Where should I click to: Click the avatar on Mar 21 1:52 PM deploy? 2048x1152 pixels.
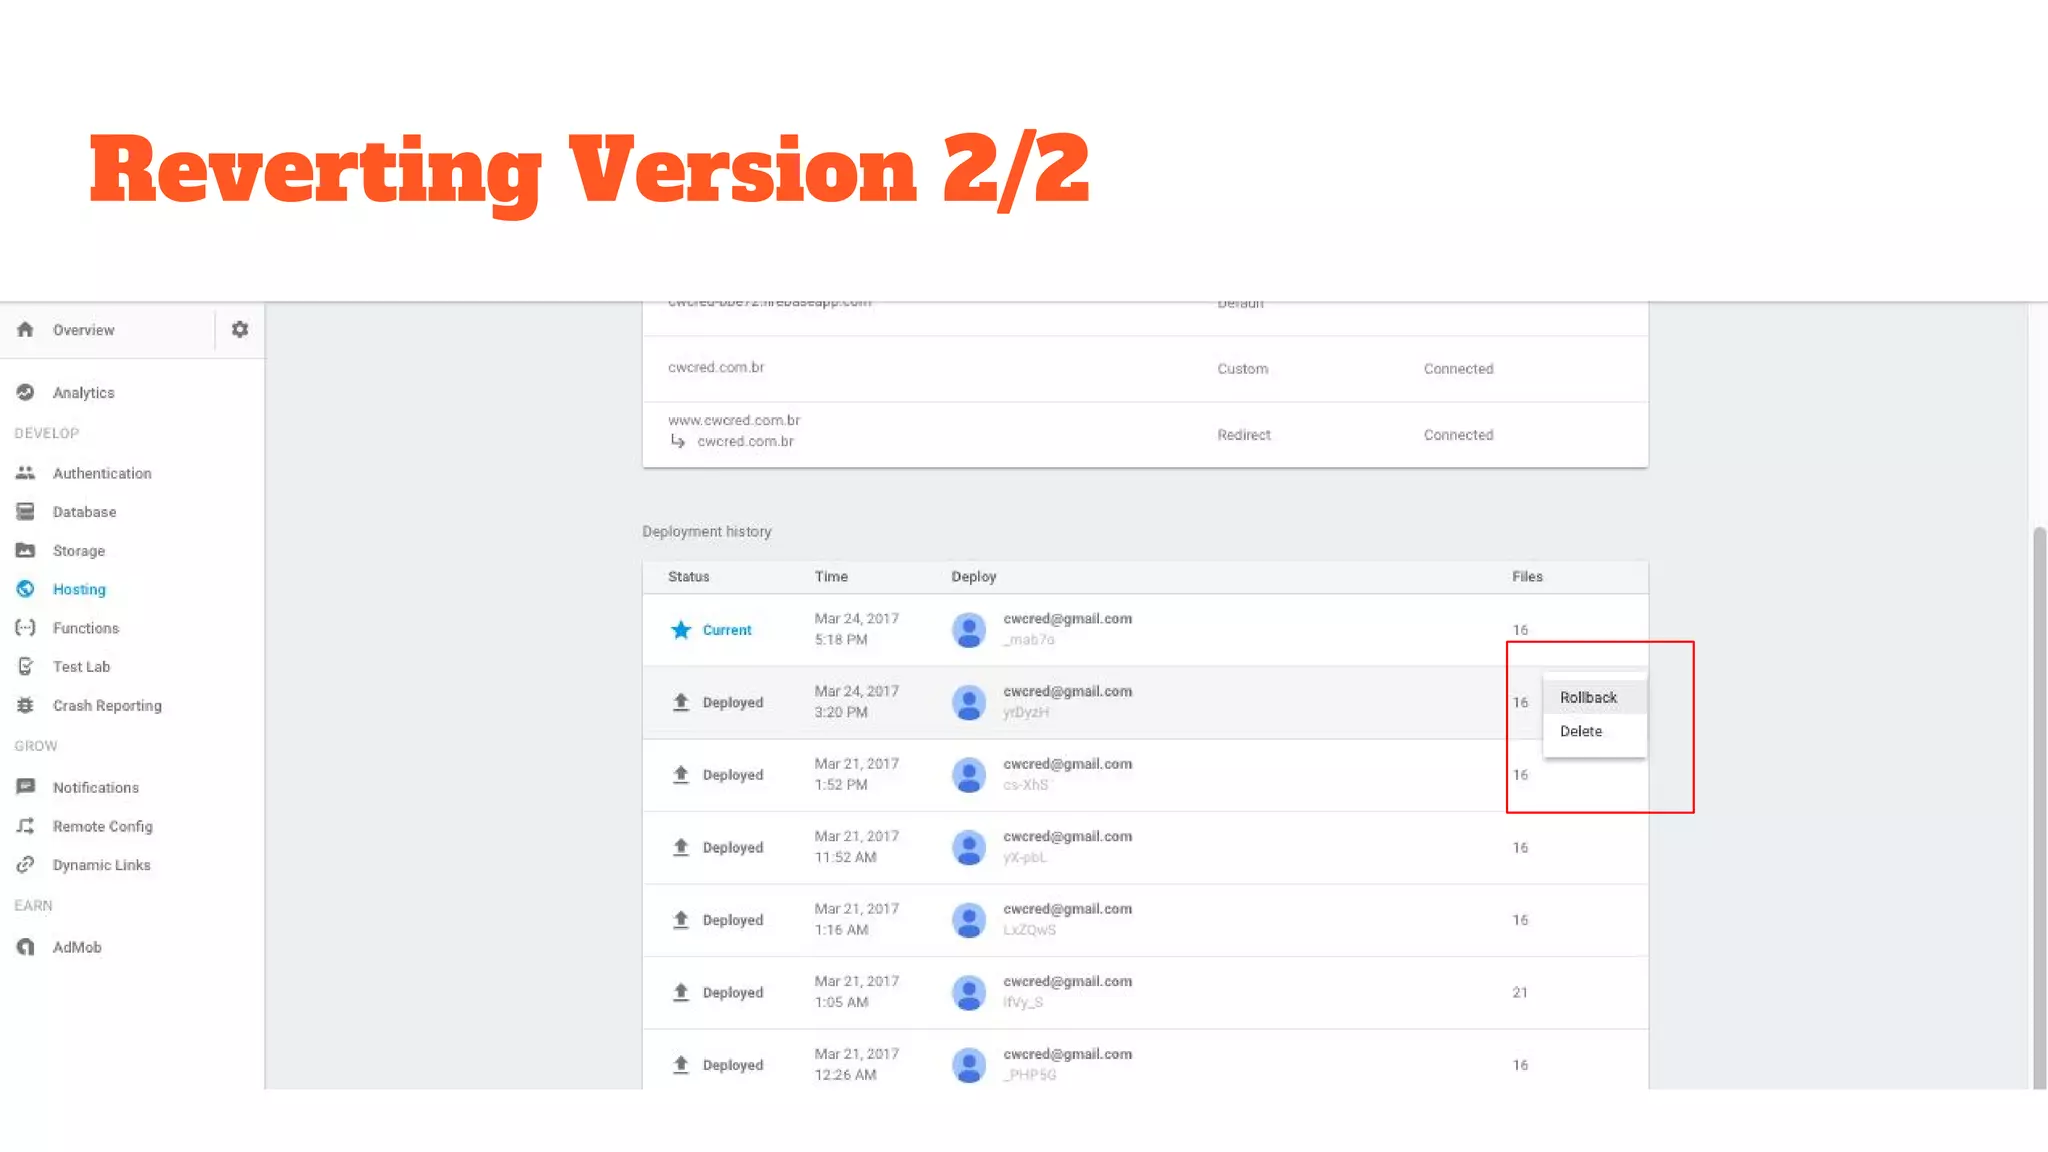(x=968, y=775)
